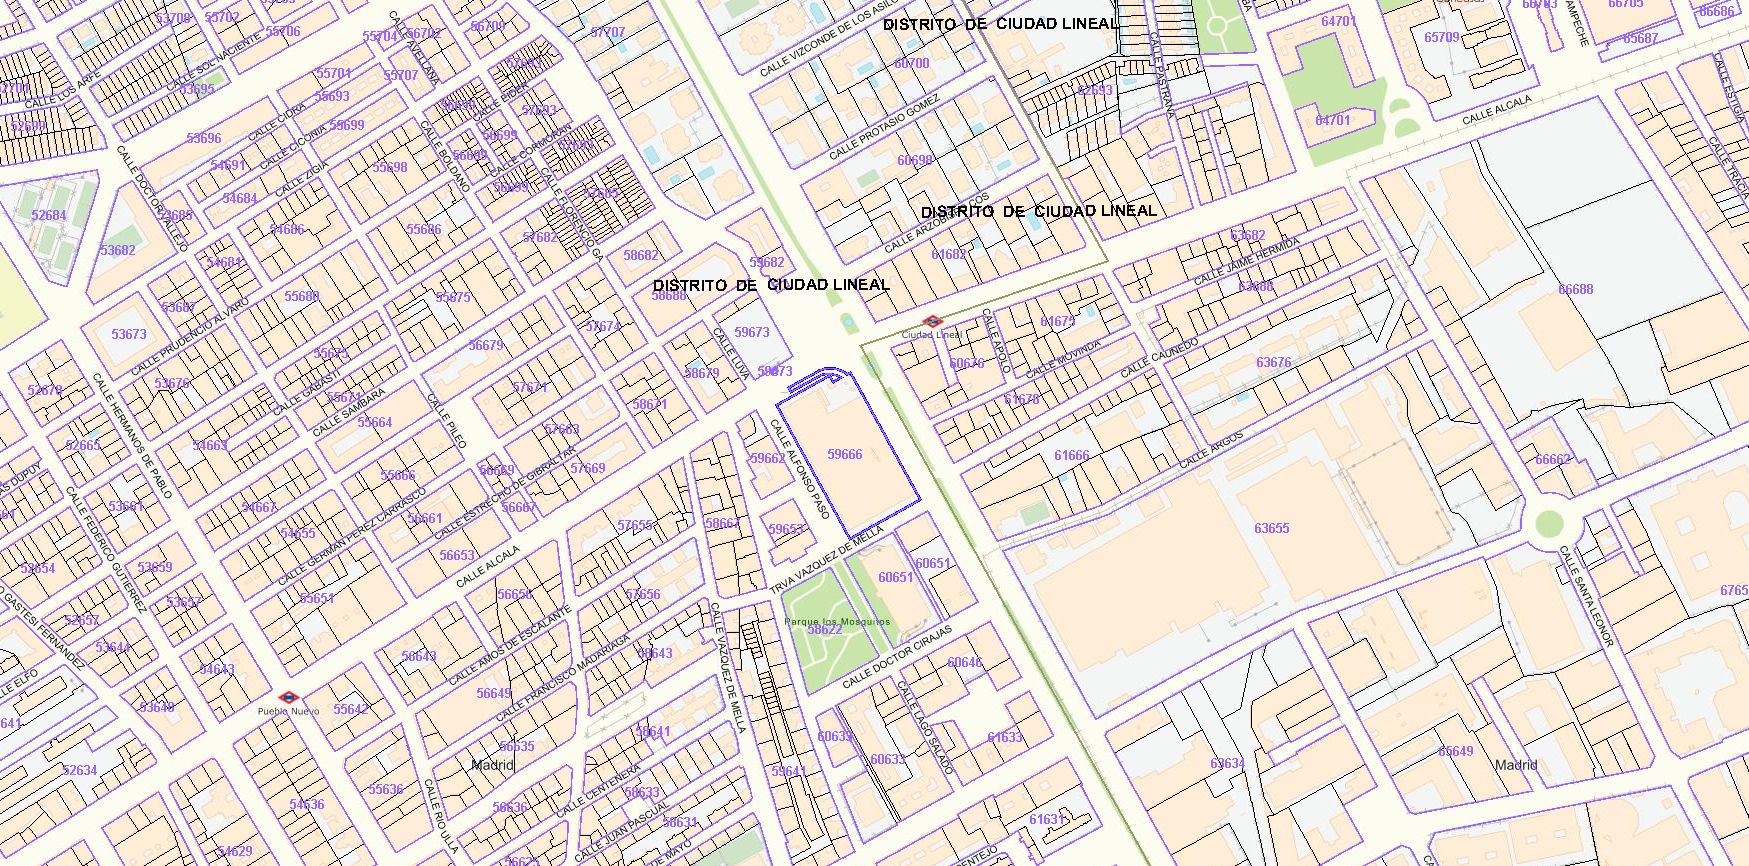Click the Trva Vazquez de Mella label
The width and height of the screenshot is (1749, 866).
pos(827,560)
